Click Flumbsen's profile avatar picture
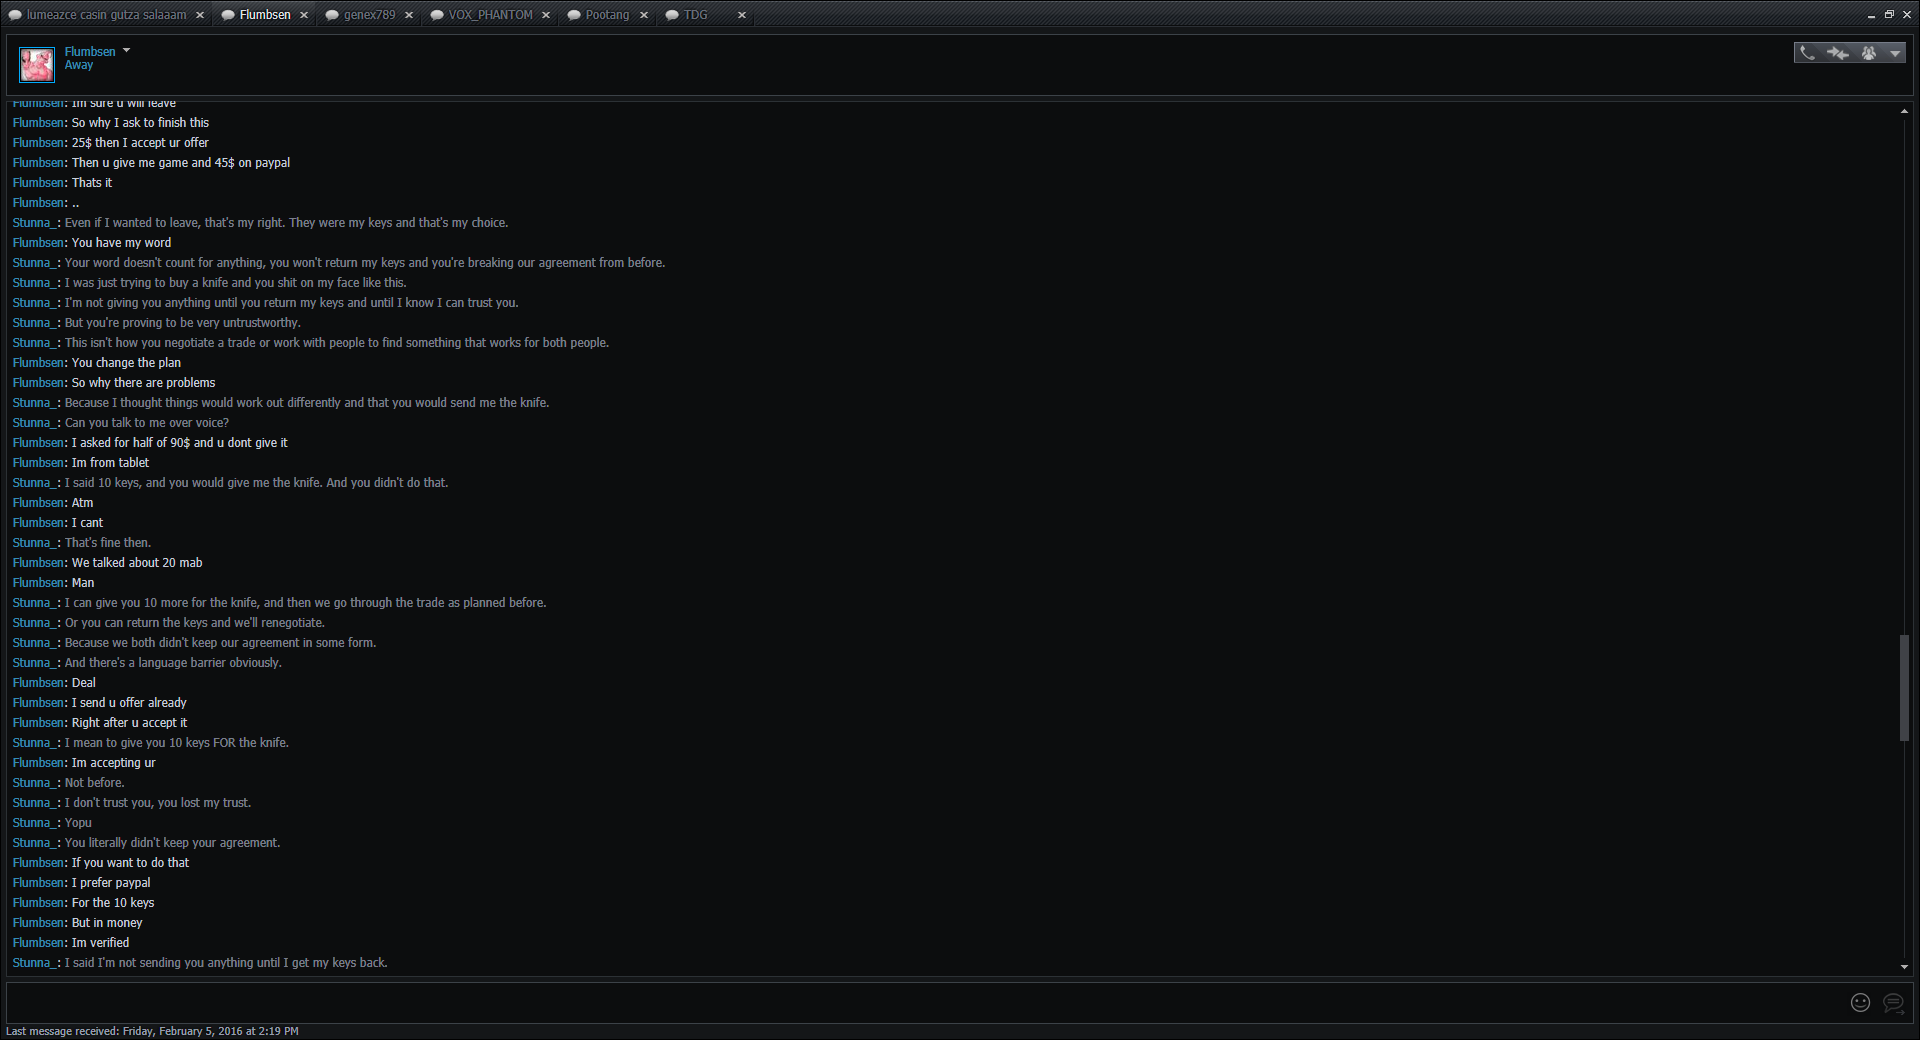The width and height of the screenshot is (1920, 1040). [37, 65]
